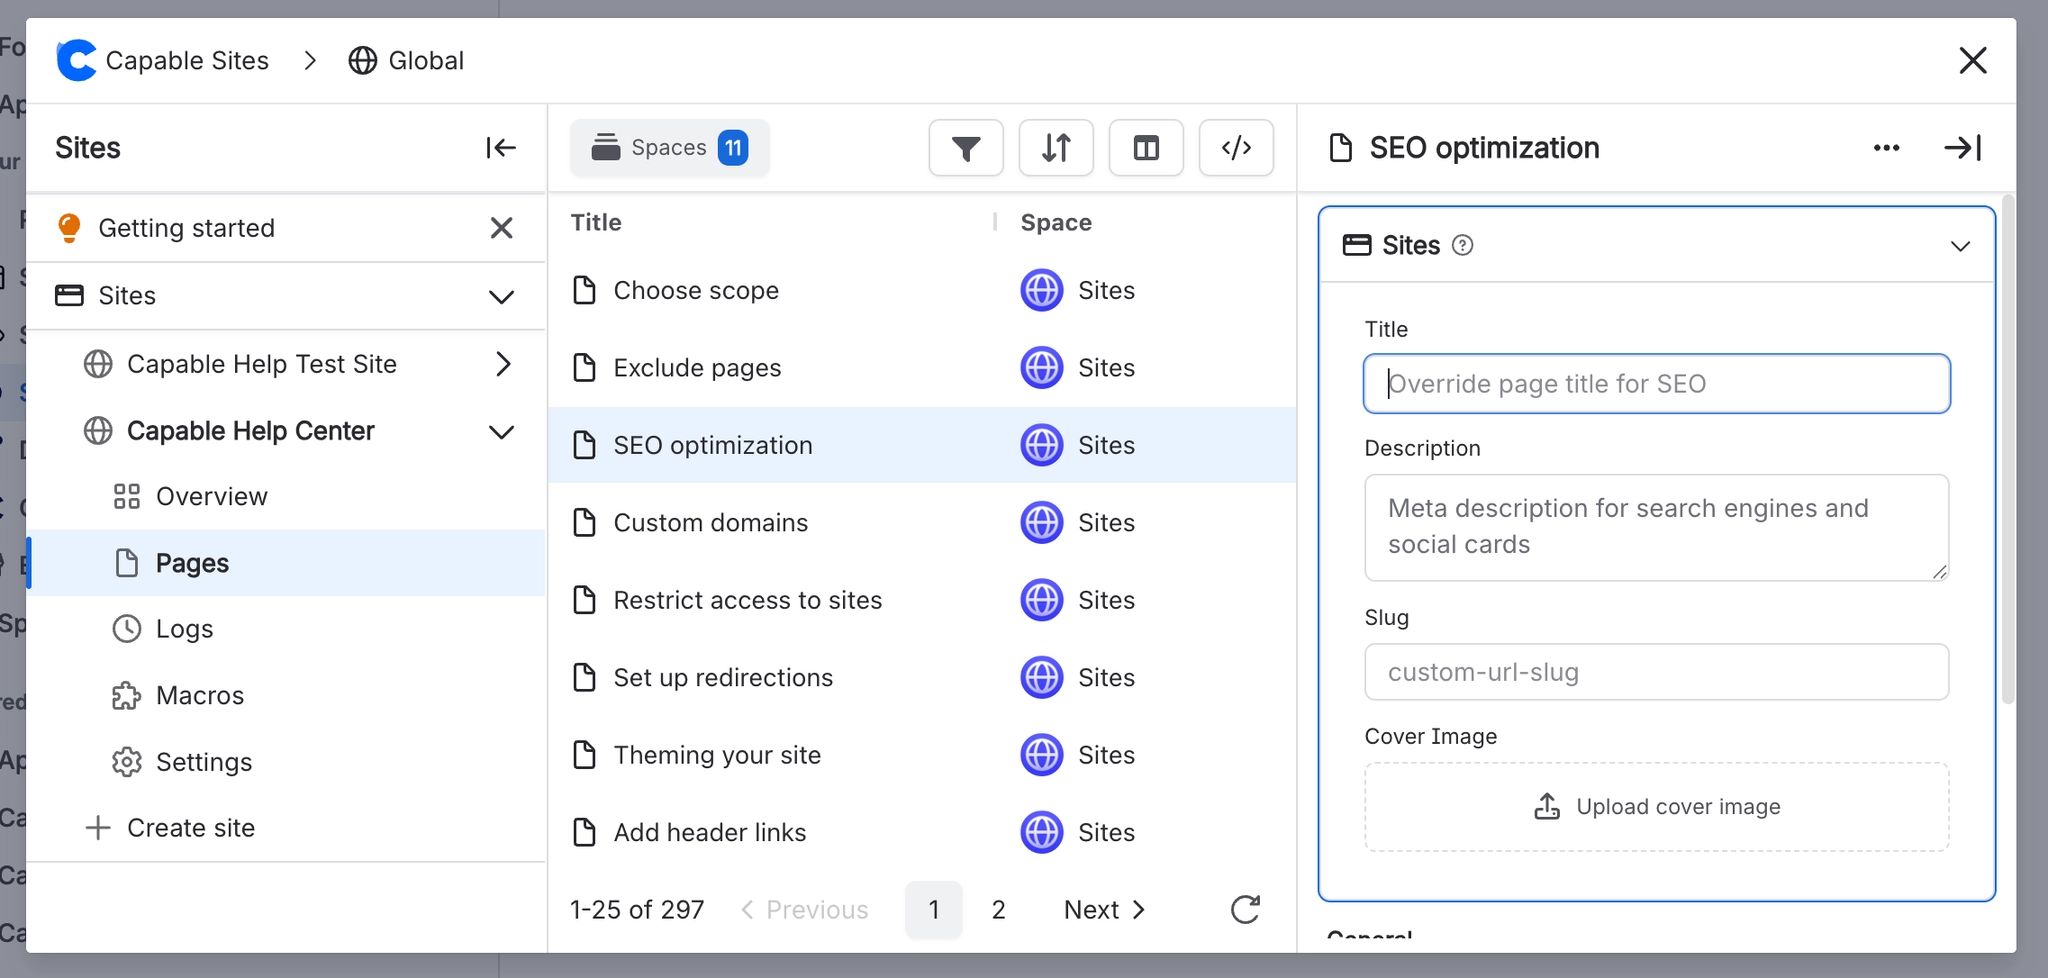Viewport: 2048px width, 978px height.
Task: Open Settings in the sidebar
Action: click(286, 762)
